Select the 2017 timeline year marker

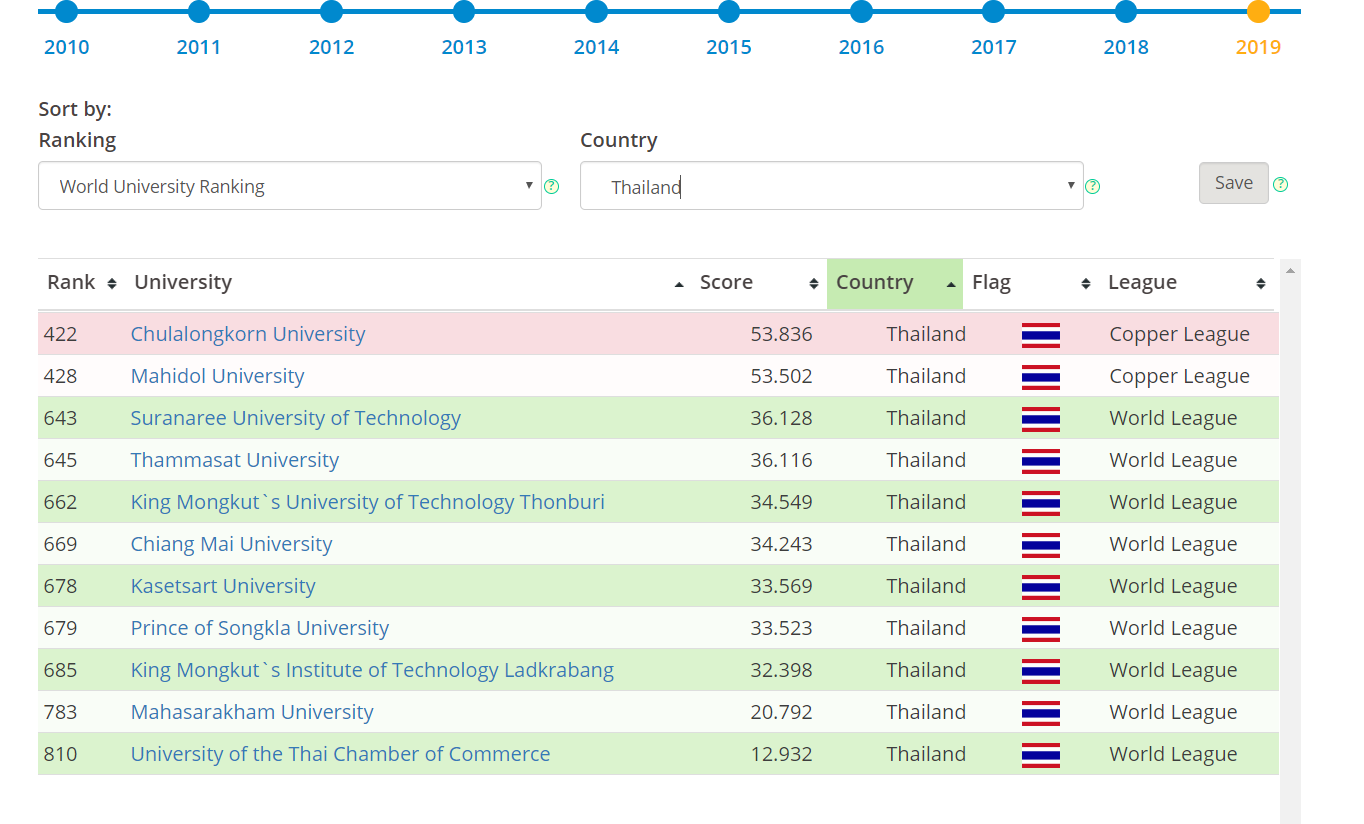coord(993,12)
